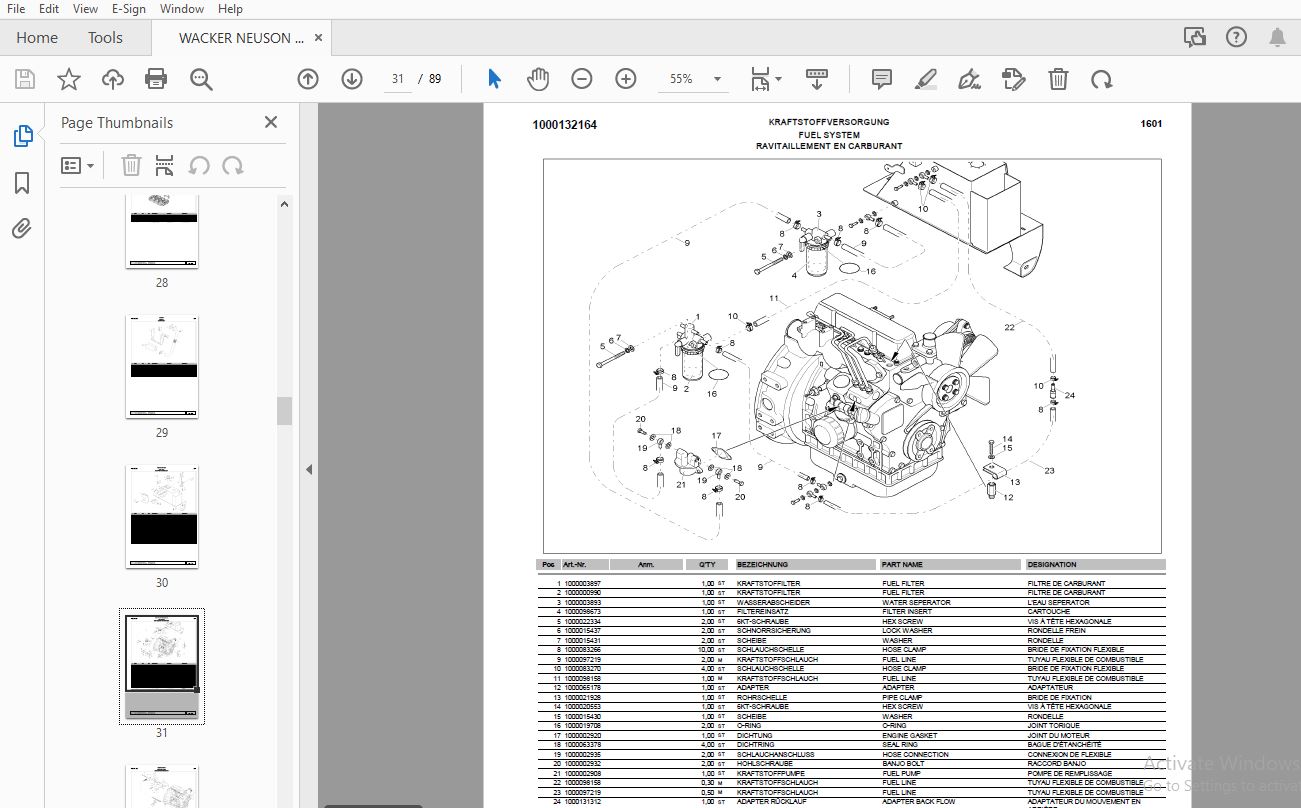Open the notifications bell
1301x808 pixels.
[1277, 38]
